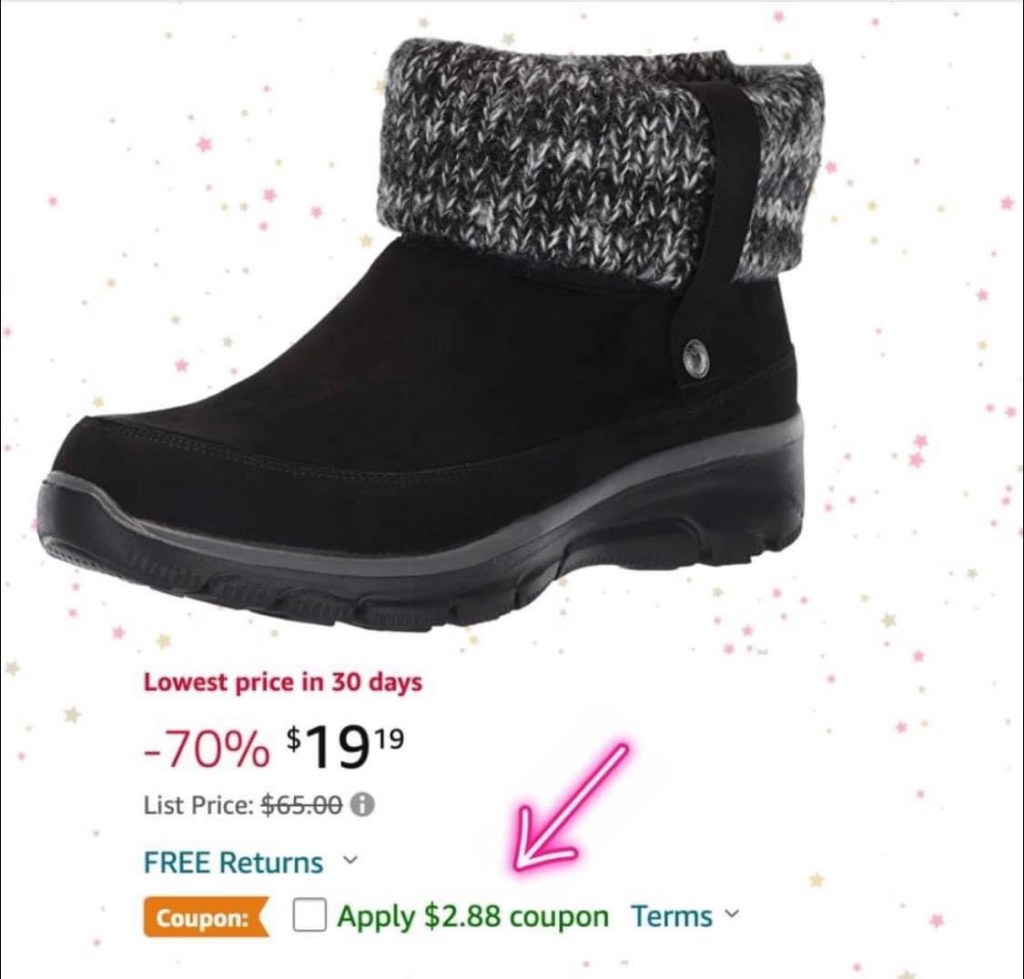Click the List Price label text
The width and height of the screenshot is (1024, 979).
pyautogui.click(x=199, y=805)
